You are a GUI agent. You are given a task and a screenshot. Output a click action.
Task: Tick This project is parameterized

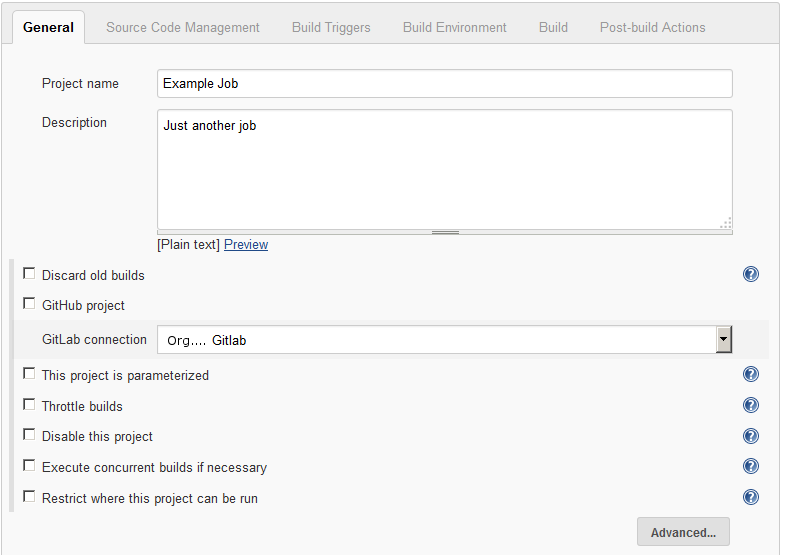click(x=29, y=374)
